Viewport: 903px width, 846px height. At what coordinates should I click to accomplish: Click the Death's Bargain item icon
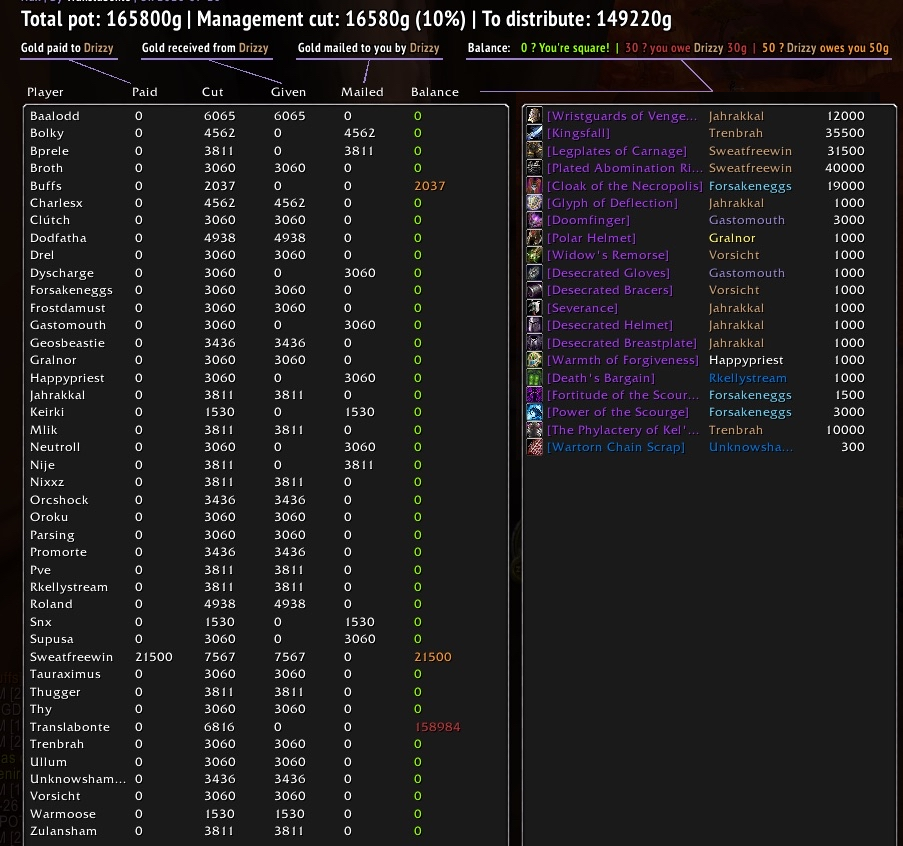tap(534, 378)
